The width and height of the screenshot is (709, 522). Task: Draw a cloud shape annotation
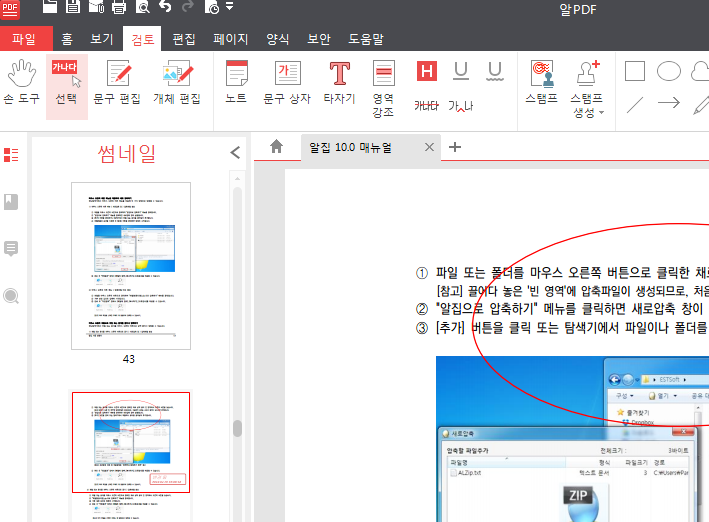[700, 71]
